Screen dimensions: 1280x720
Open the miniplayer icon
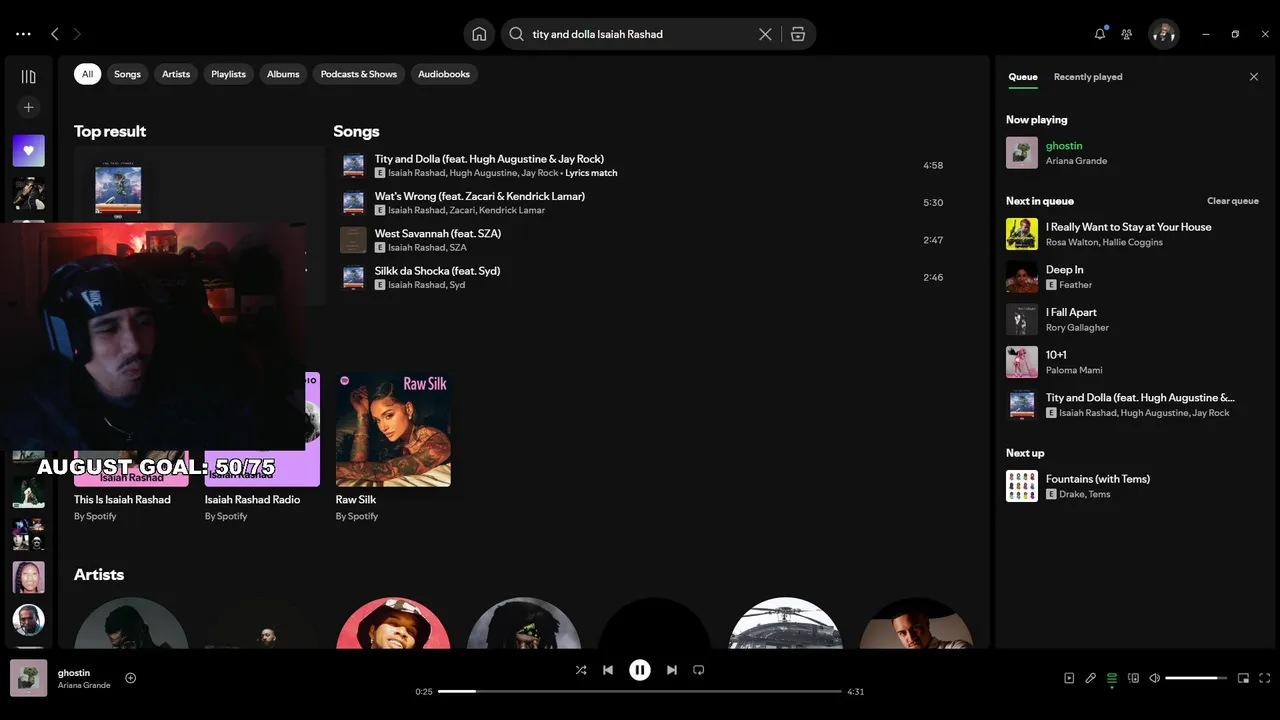click(1243, 678)
